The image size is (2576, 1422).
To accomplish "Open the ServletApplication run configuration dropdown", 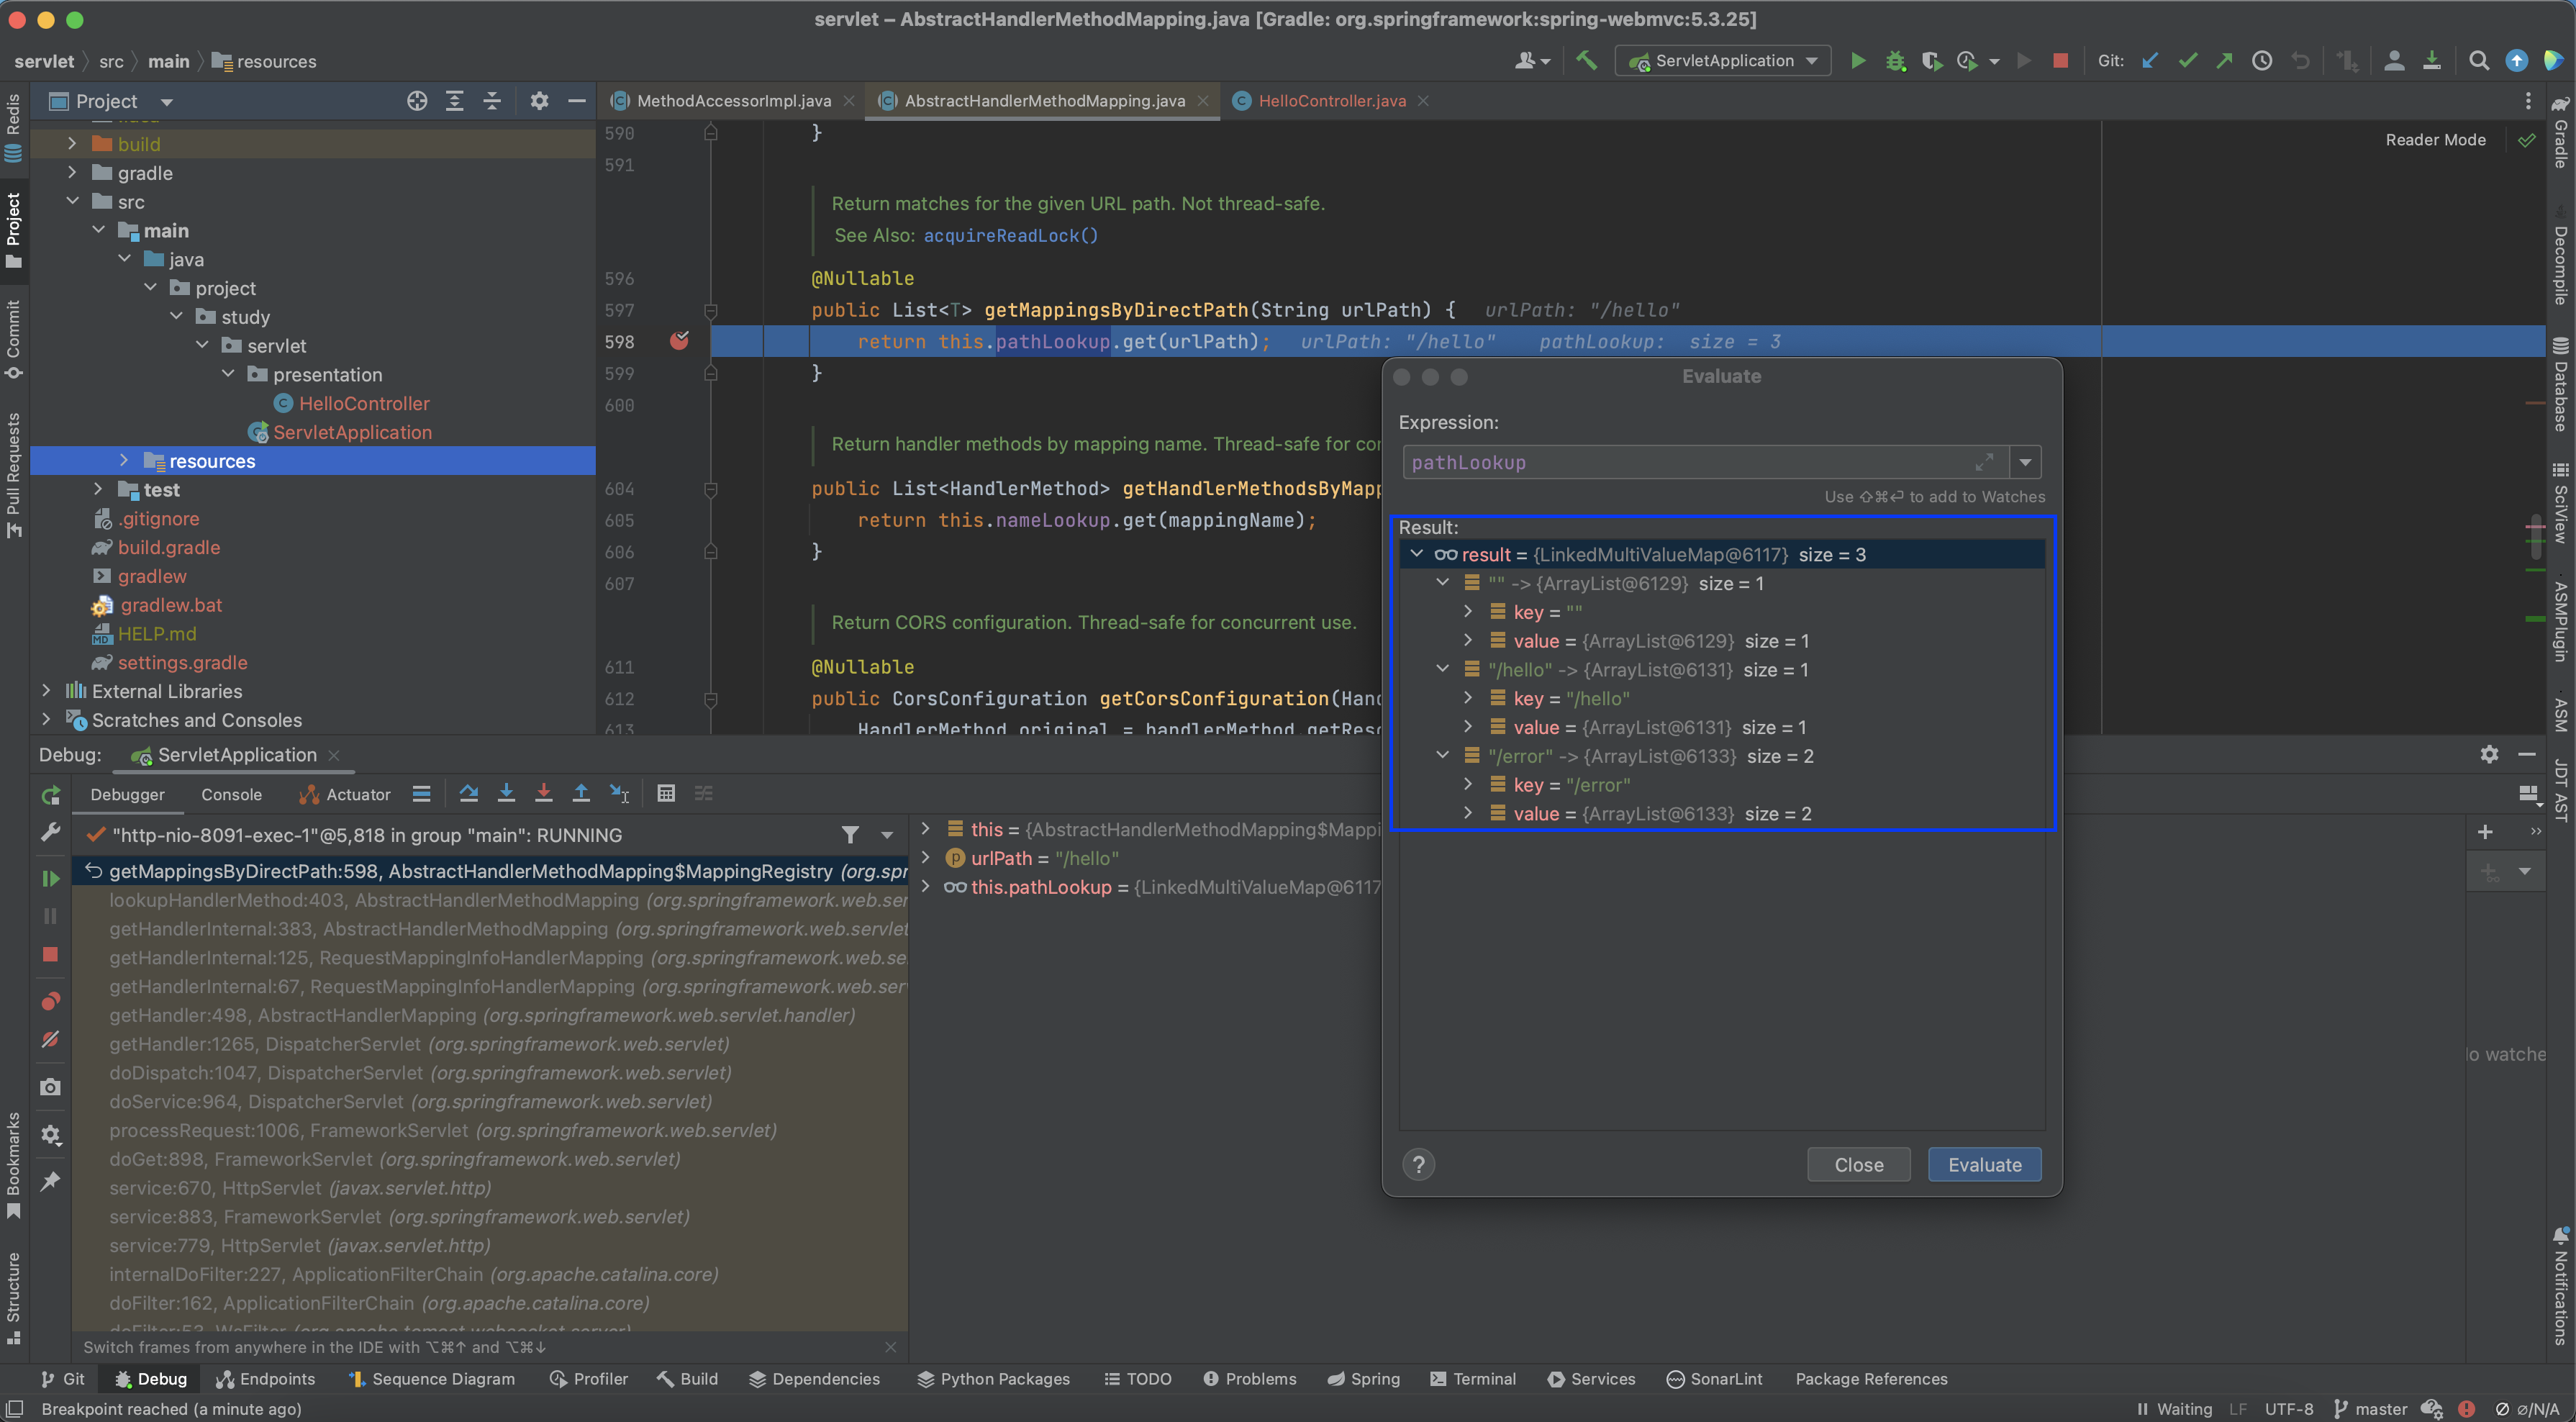I will pos(1723,61).
